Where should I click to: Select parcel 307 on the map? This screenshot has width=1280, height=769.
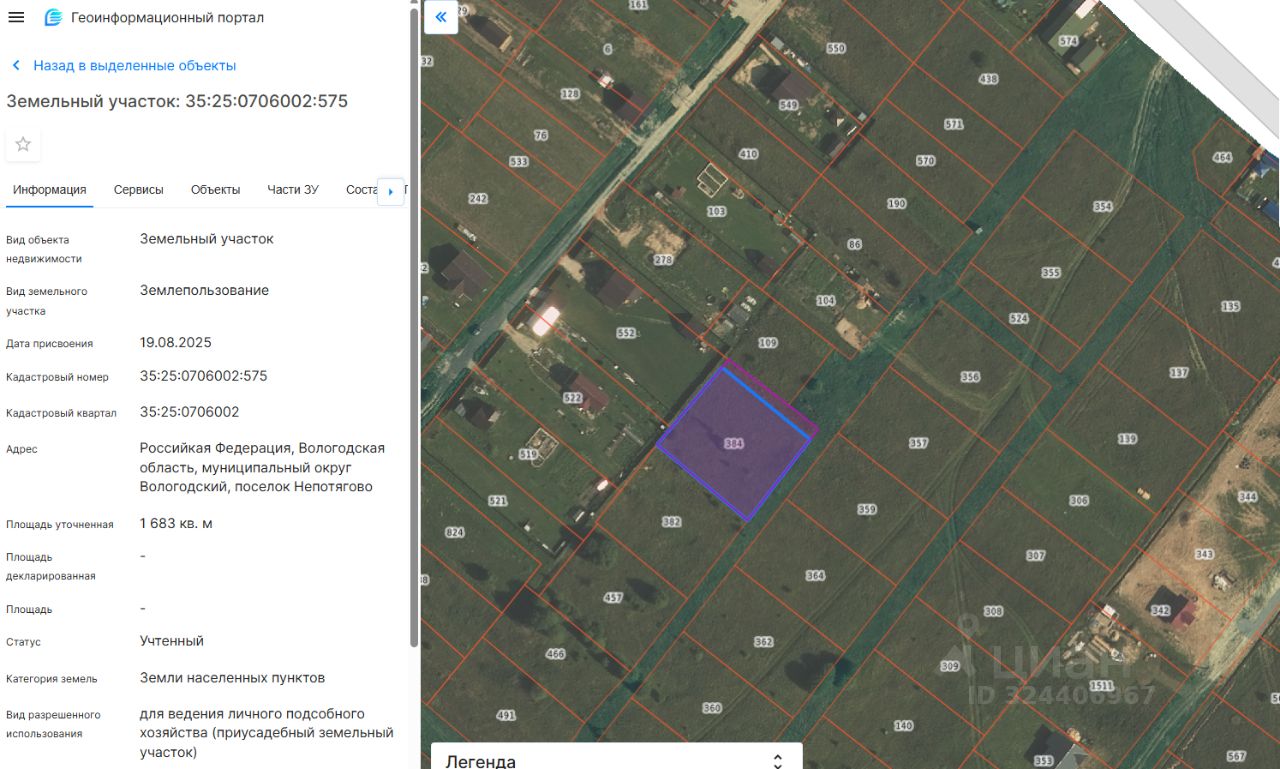1035,556
